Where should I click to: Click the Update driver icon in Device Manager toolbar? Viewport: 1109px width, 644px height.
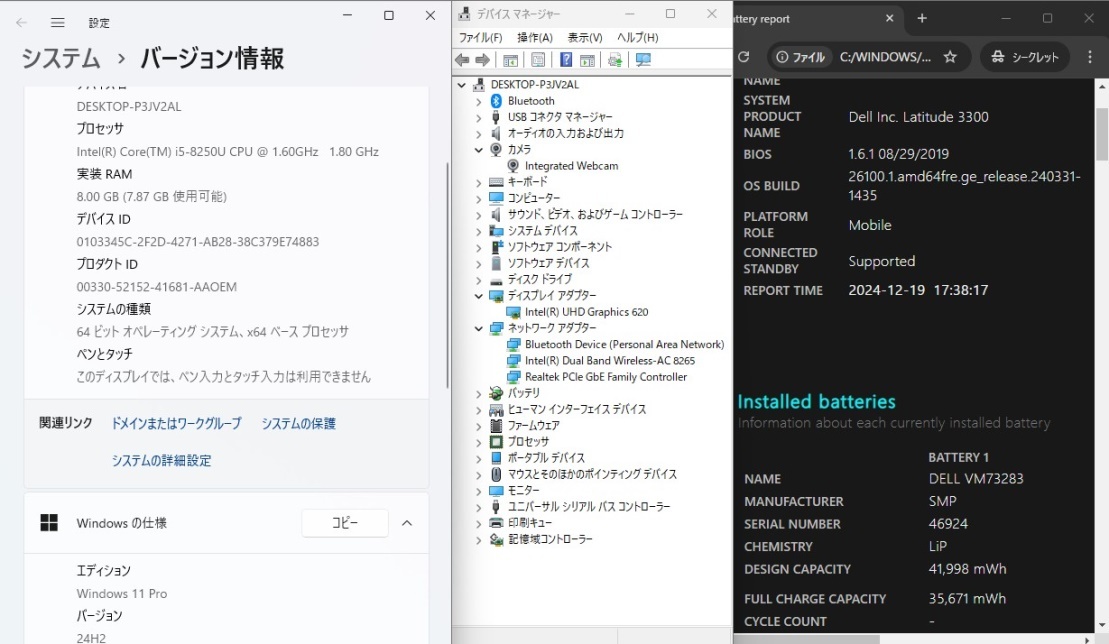(615, 60)
